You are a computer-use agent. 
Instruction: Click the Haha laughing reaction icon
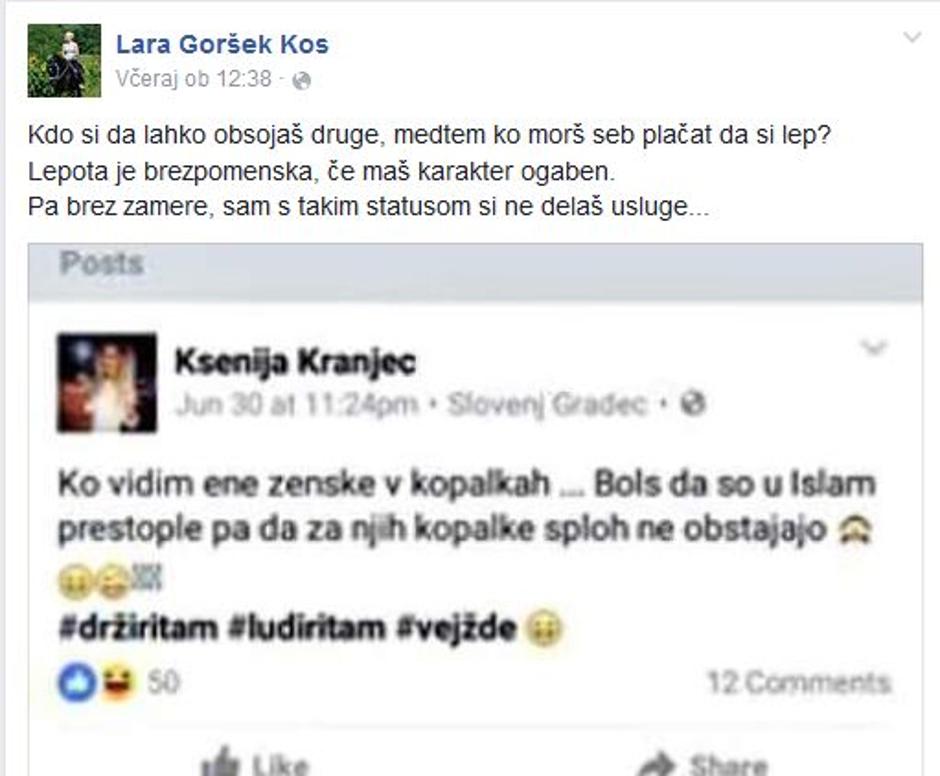[118, 682]
